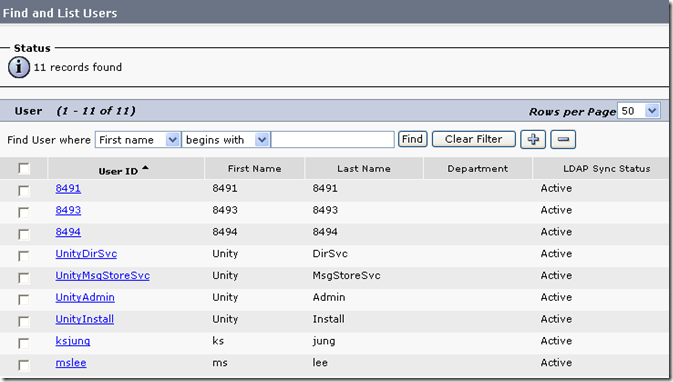Click the information status icon
This screenshot has width=673, height=382.
click(19, 67)
